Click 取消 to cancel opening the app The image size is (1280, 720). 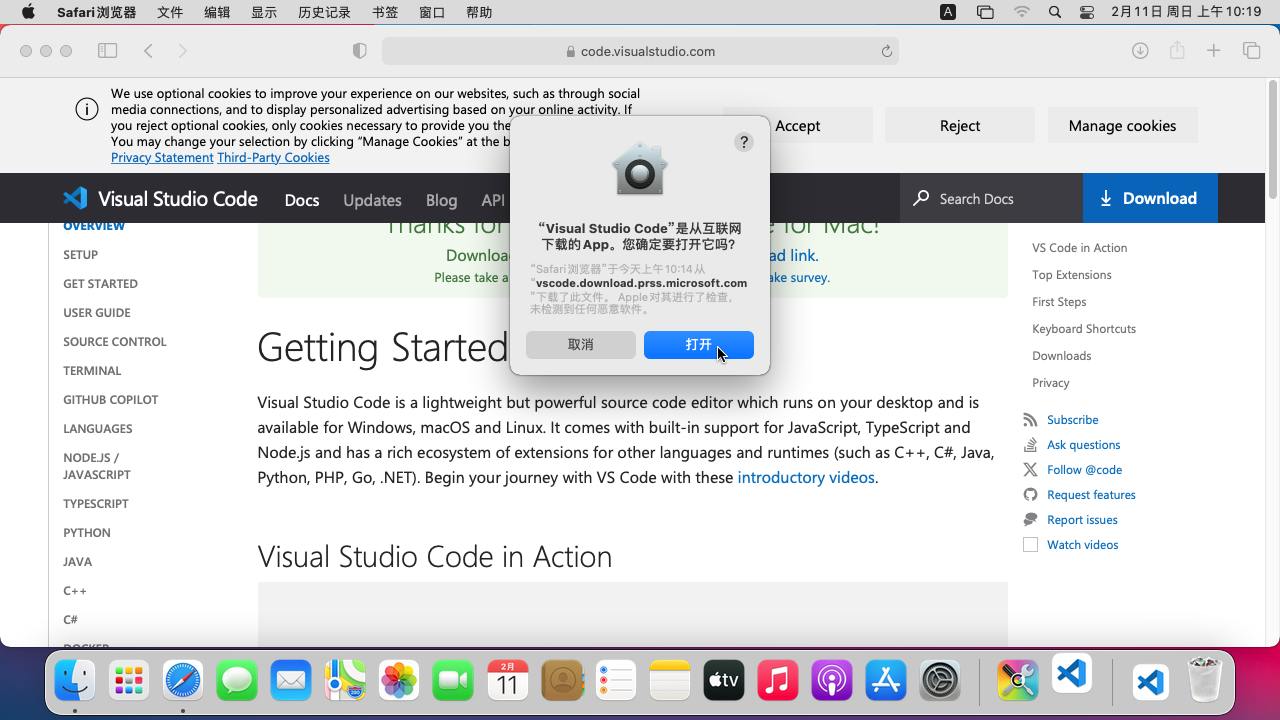click(581, 345)
